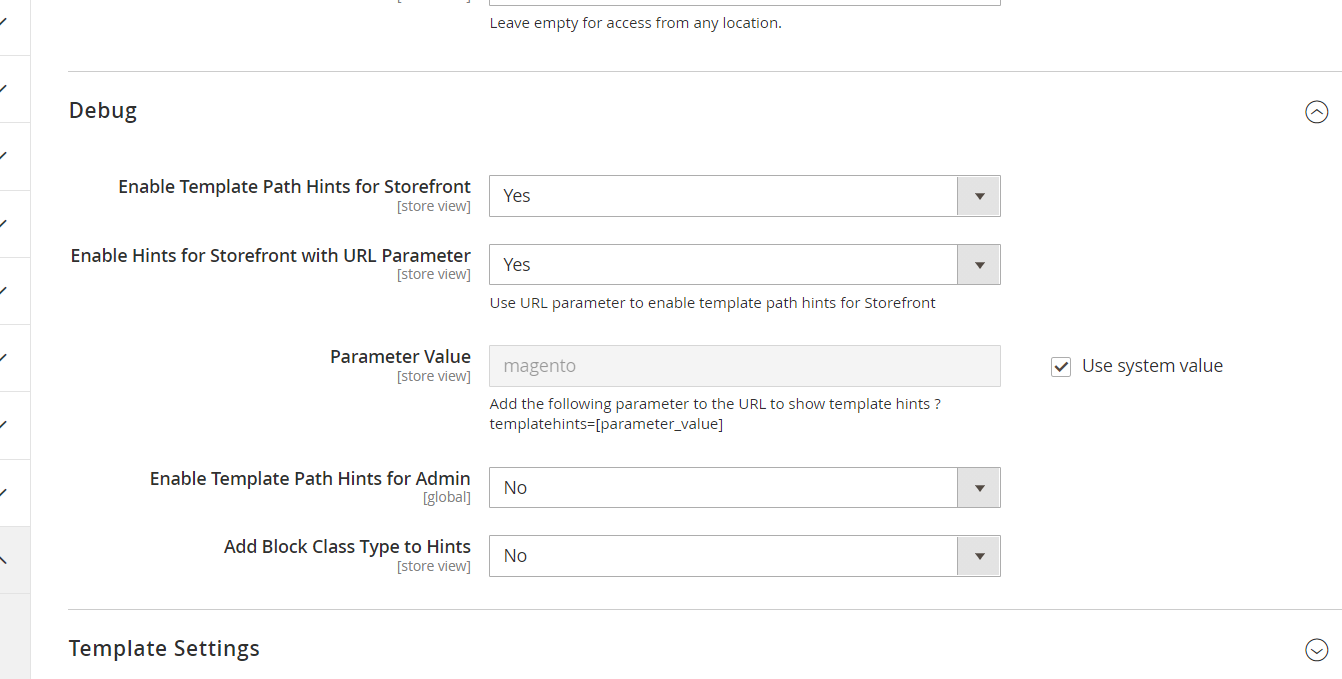1342x679 pixels.
Task: Click the [global] scope label under Admin hints
Action: point(447,496)
